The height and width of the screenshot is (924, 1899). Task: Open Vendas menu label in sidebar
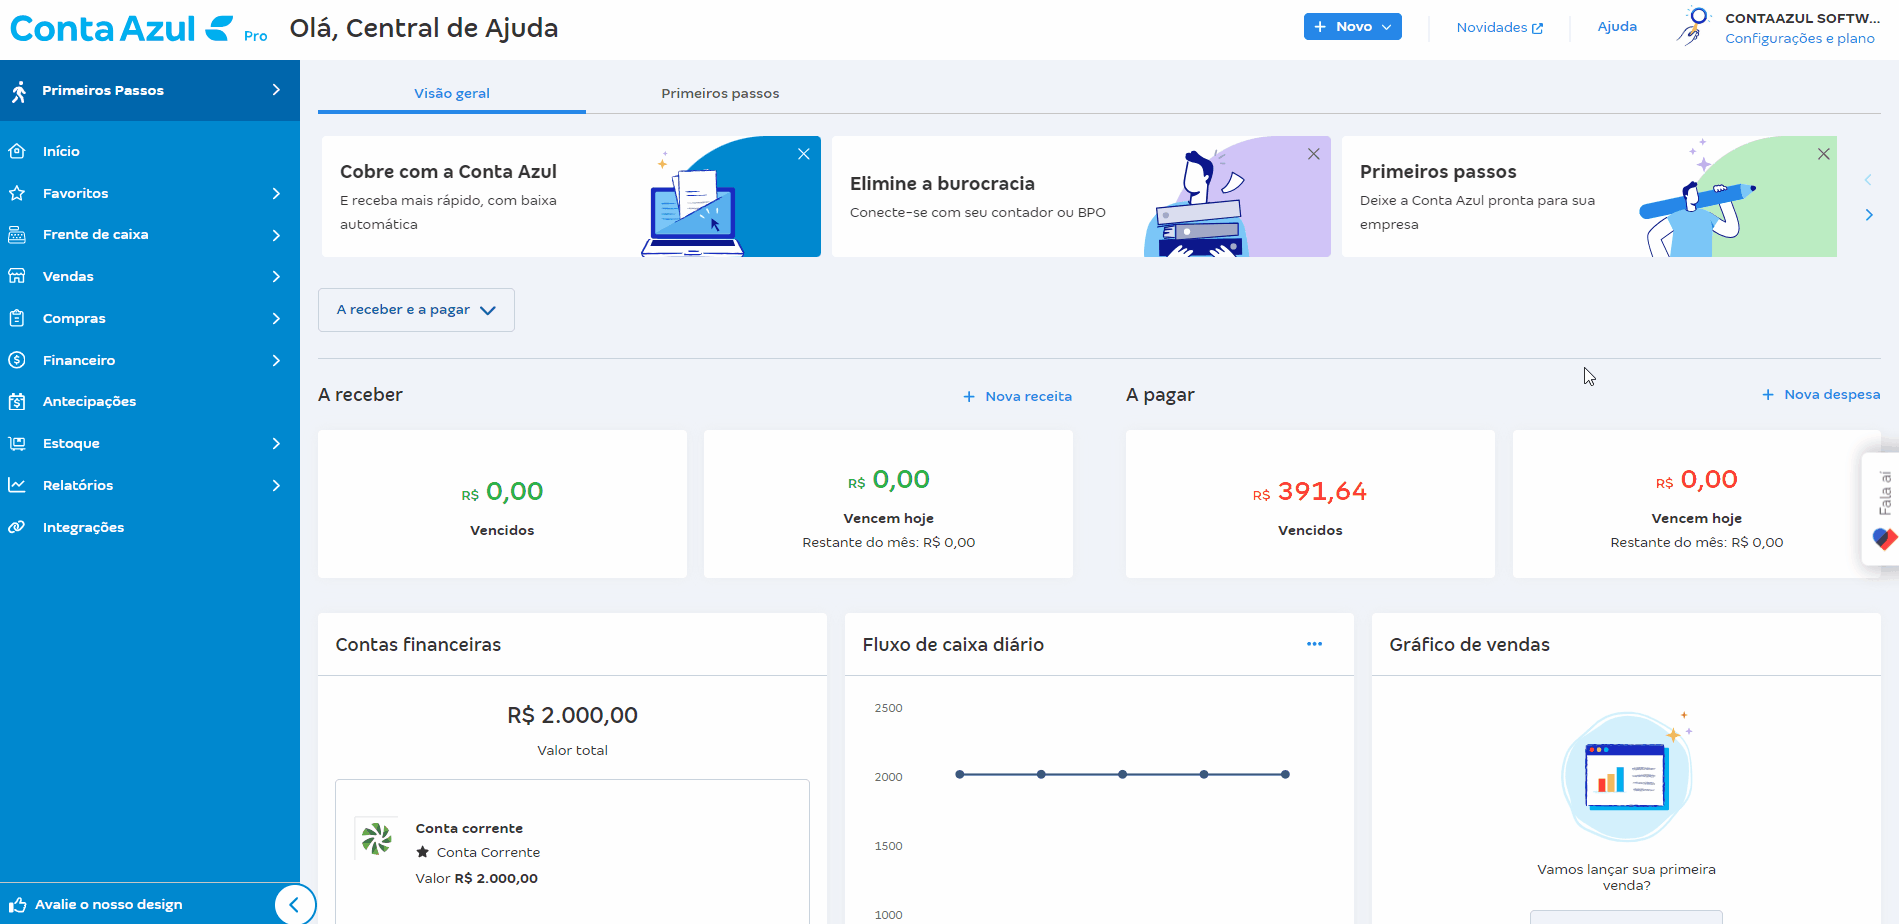click(68, 276)
